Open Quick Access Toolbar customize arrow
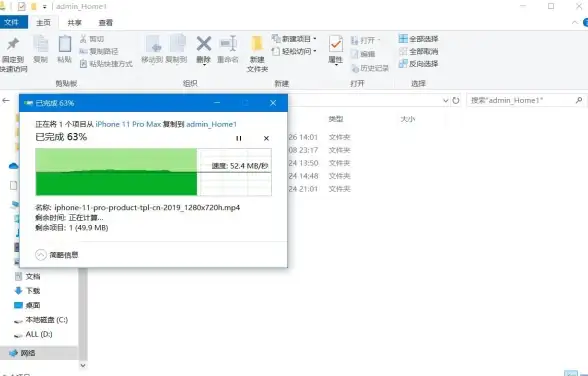 (x=45, y=6)
